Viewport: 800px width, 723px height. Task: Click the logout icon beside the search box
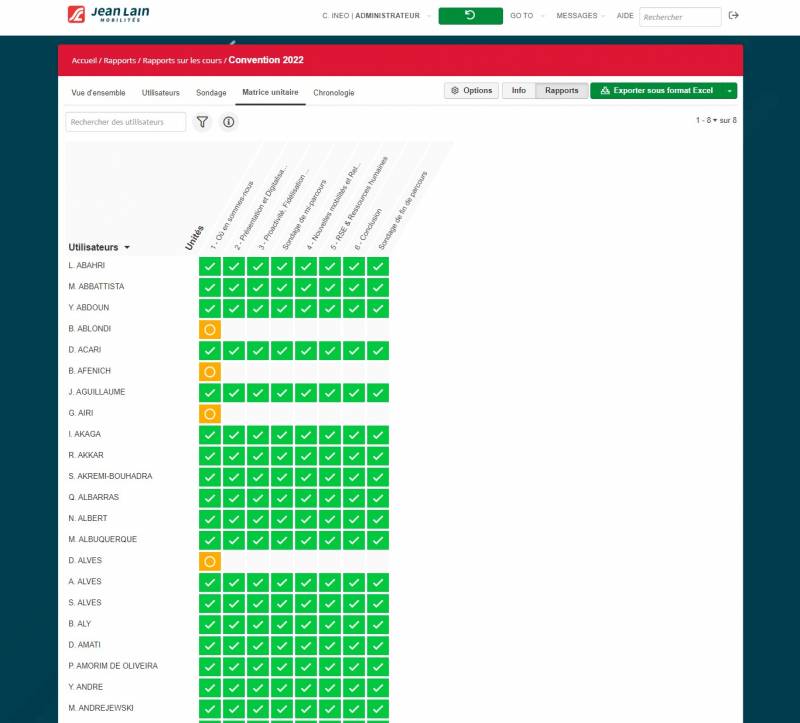pyautogui.click(x=734, y=16)
